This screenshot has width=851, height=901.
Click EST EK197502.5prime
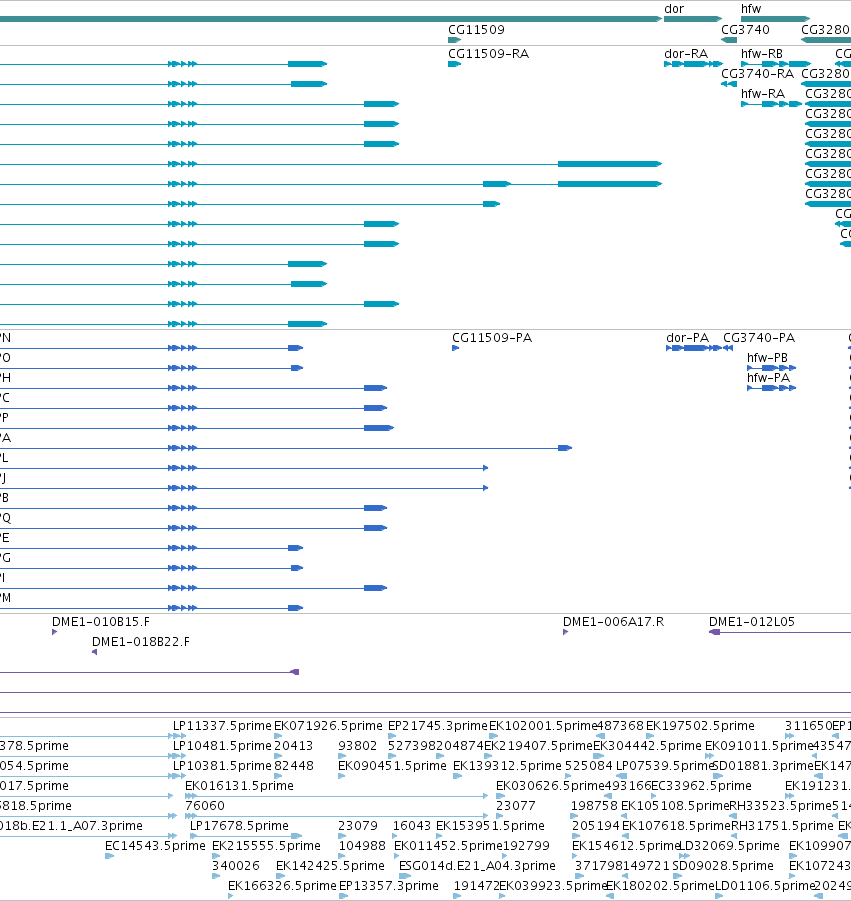700,726
